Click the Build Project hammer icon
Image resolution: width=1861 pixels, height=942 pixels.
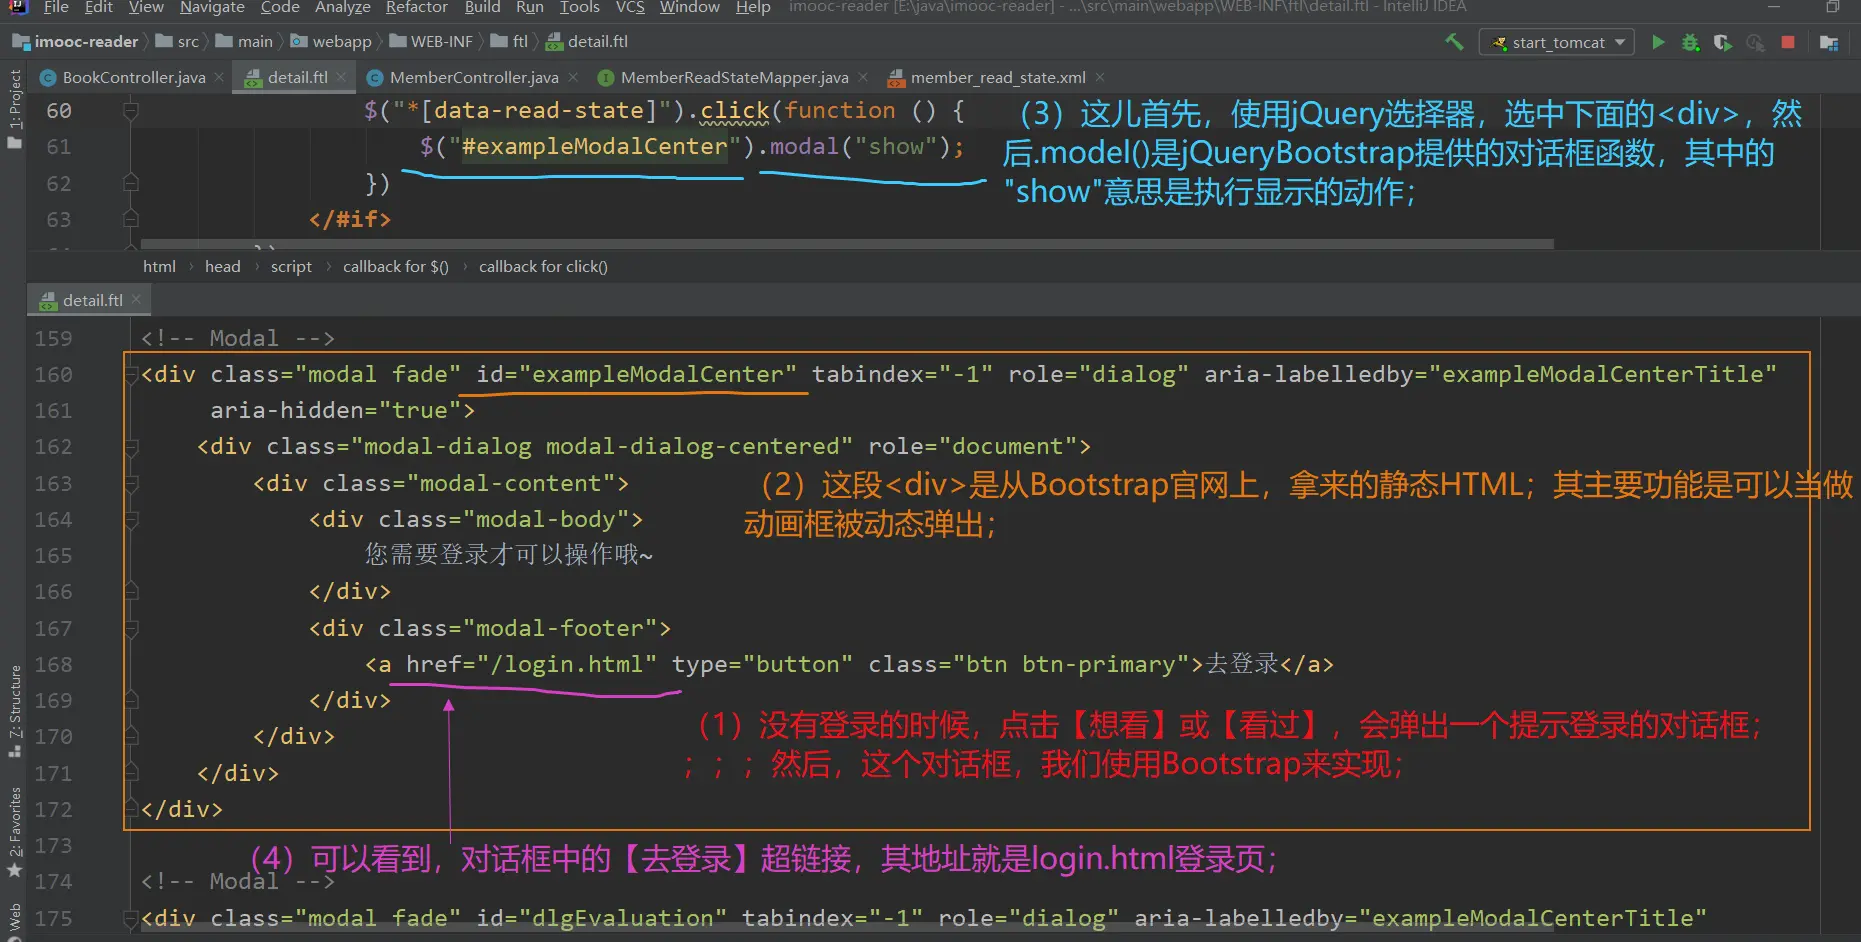click(x=1454, y=42)
